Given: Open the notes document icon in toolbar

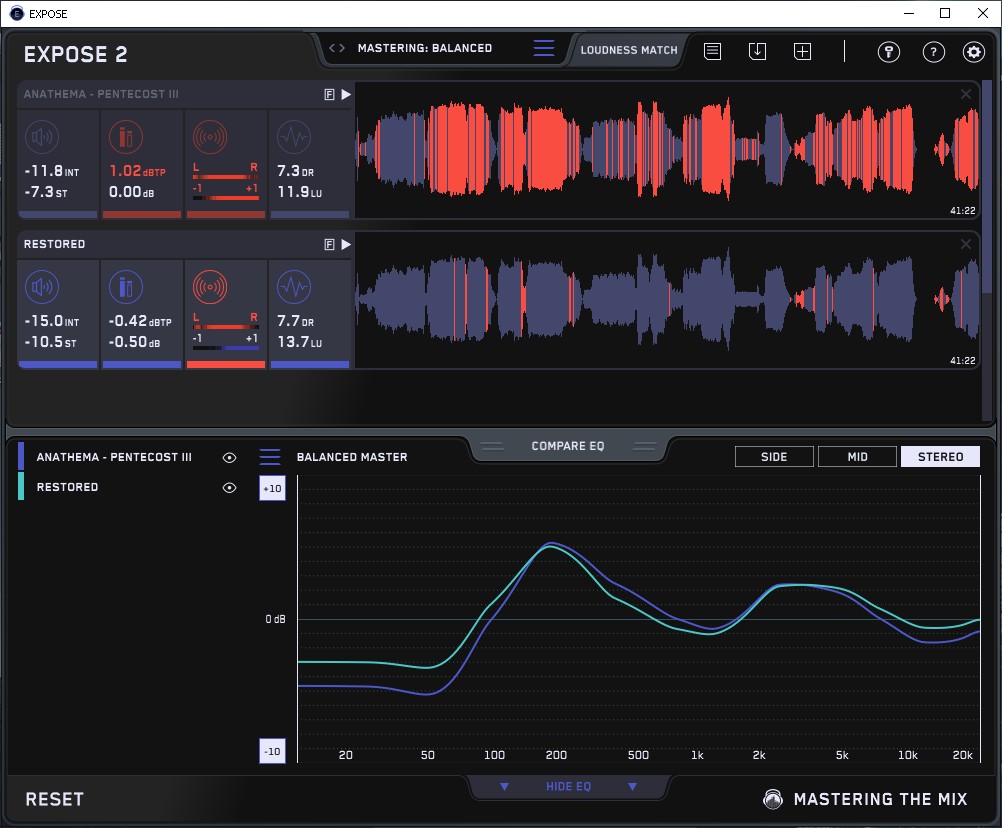Looking at the screenshot, I should [x=712, y=51].
